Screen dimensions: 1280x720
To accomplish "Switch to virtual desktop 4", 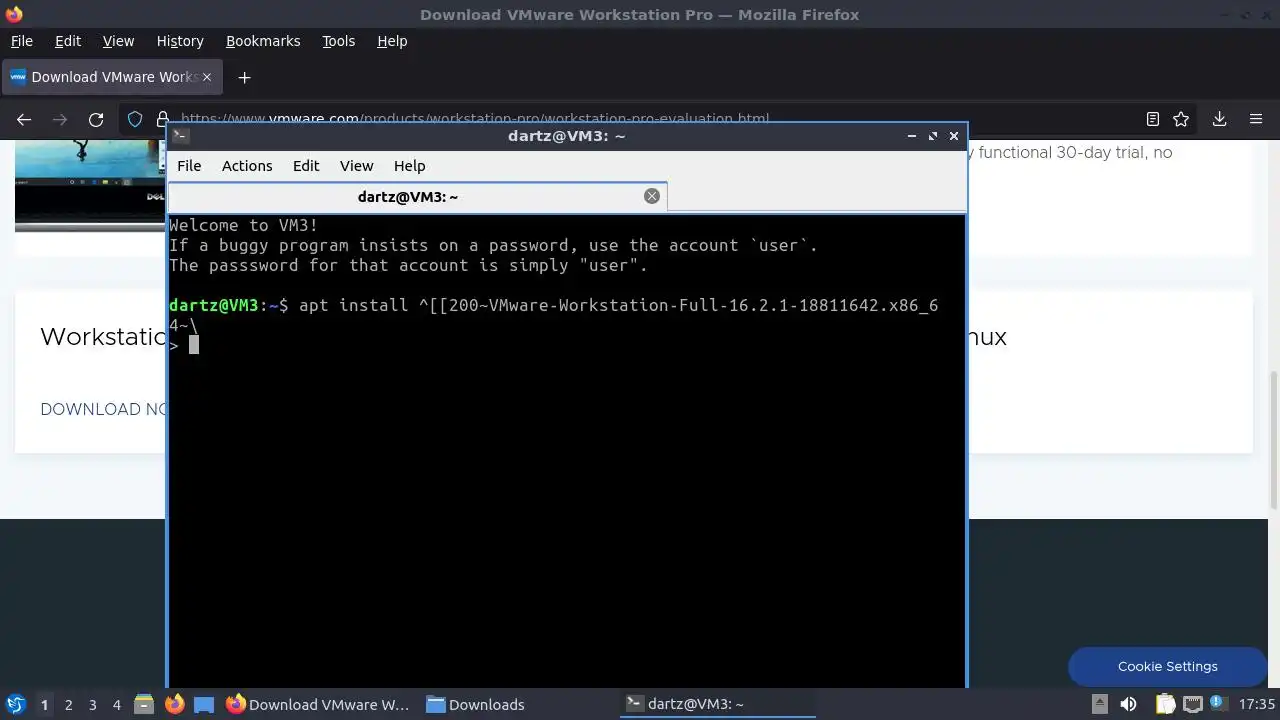I will [117, 705].
